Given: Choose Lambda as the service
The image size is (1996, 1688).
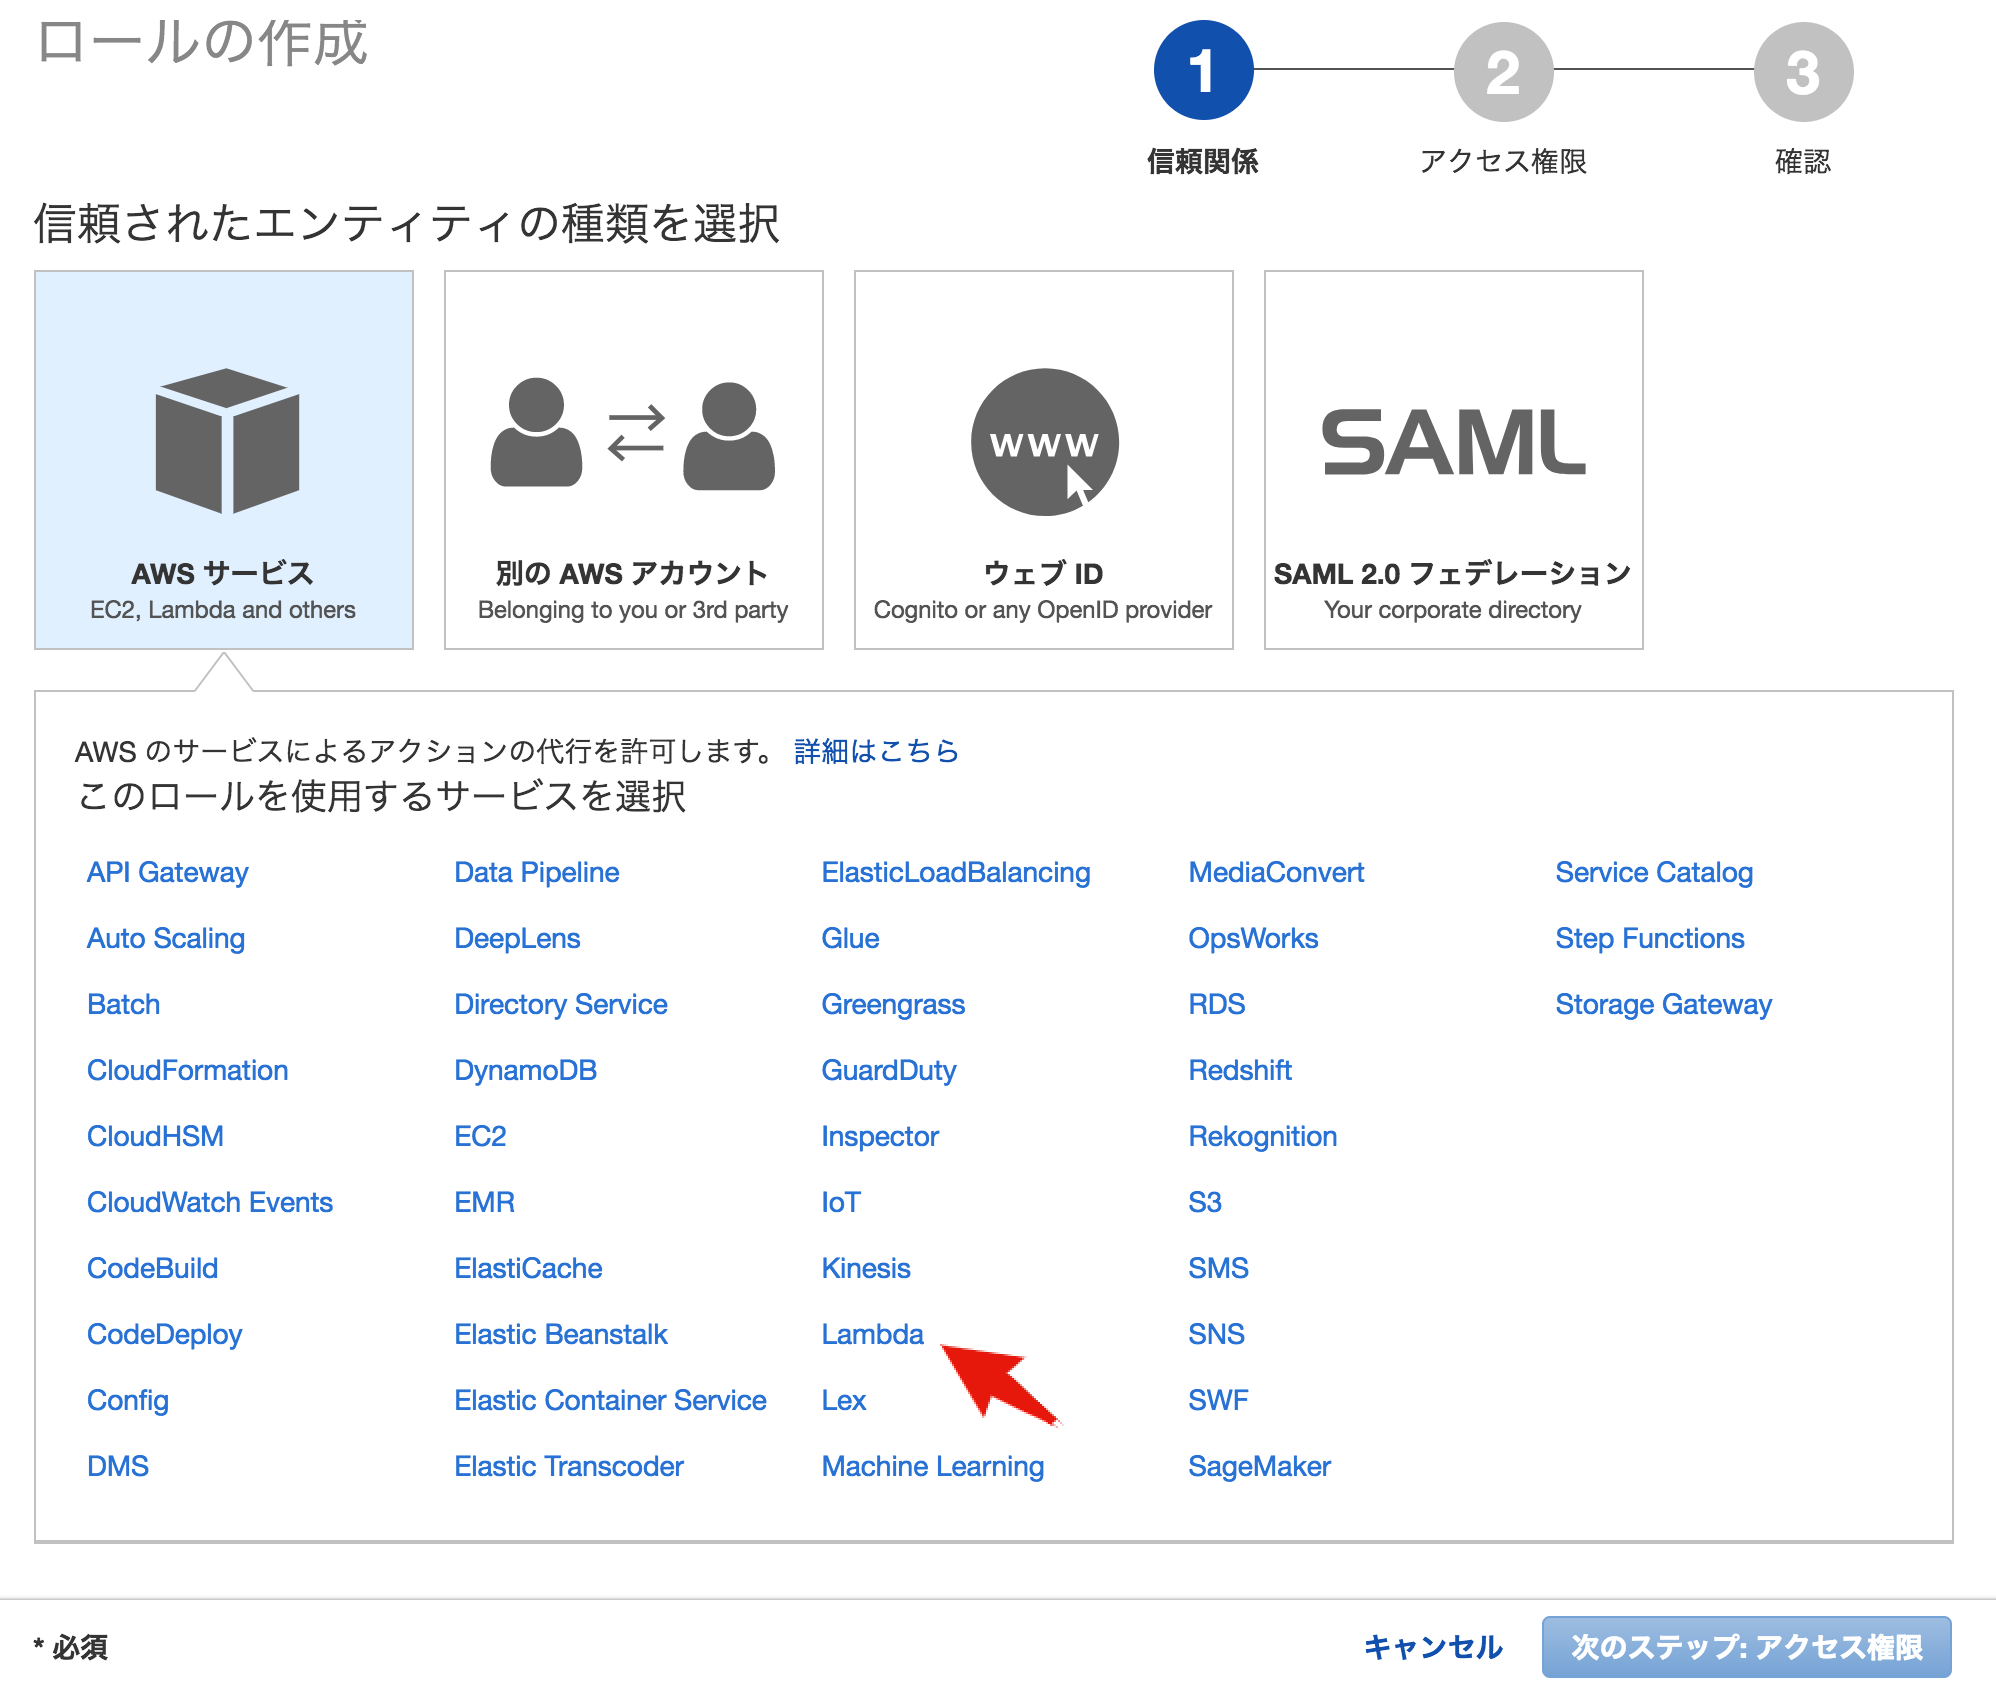Looking at the screenshot, I should (872, 1334).
